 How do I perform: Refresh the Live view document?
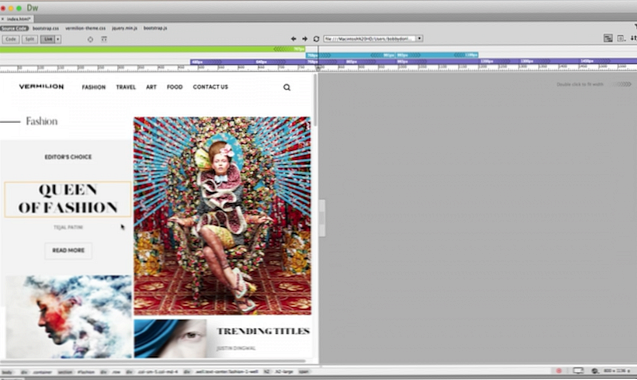[316, 39]
